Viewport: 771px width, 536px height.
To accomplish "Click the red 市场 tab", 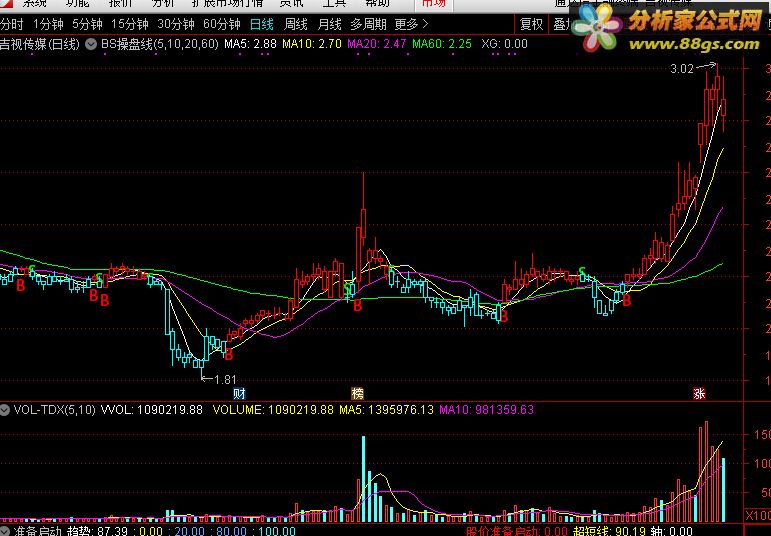I will point(434,4).
